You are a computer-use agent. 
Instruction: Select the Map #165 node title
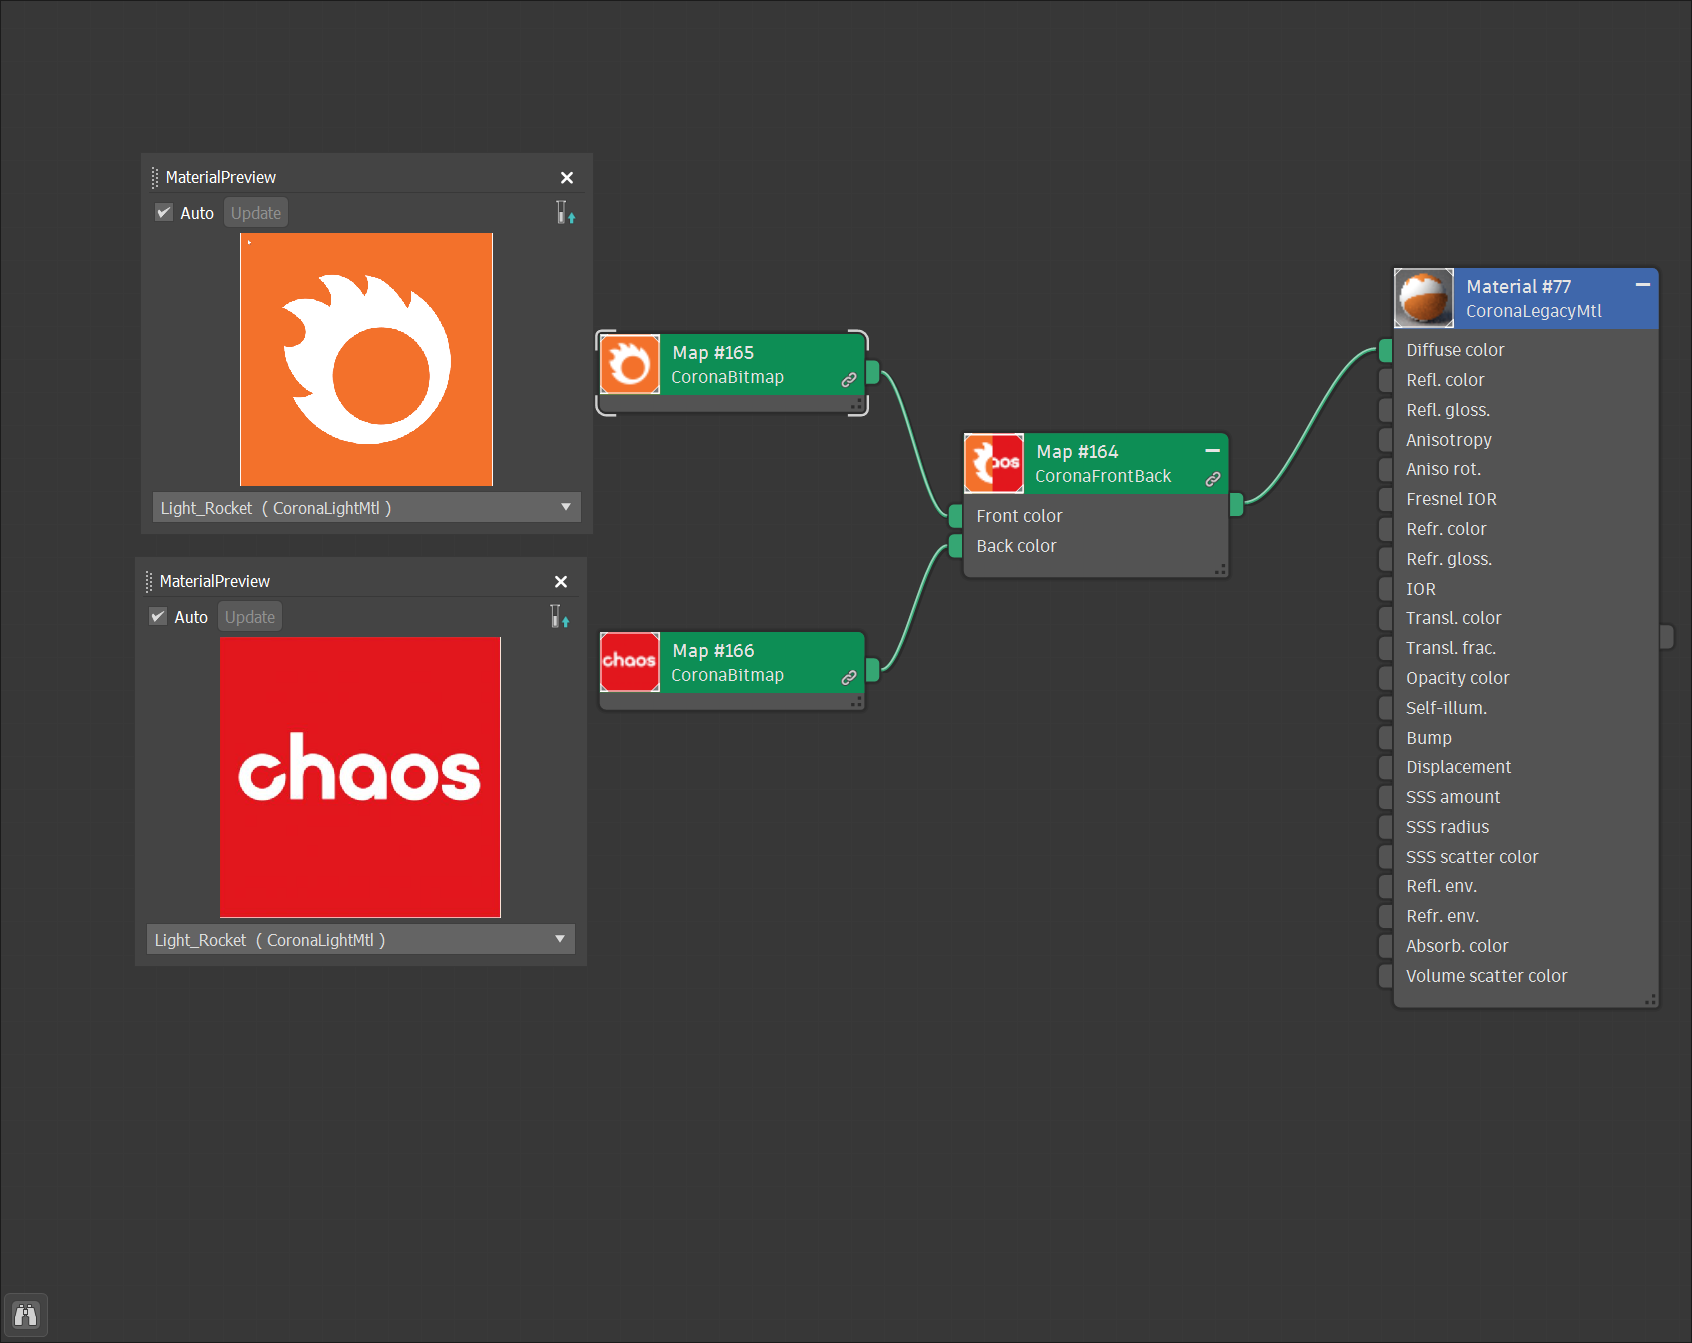point(713,353)
